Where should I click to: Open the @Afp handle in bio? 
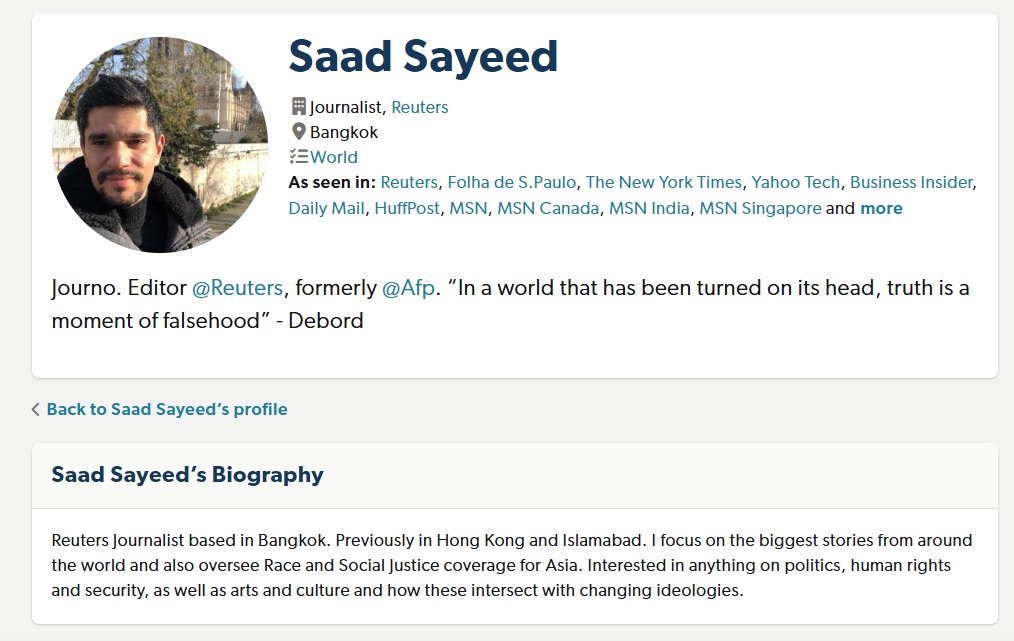point(409,288)
